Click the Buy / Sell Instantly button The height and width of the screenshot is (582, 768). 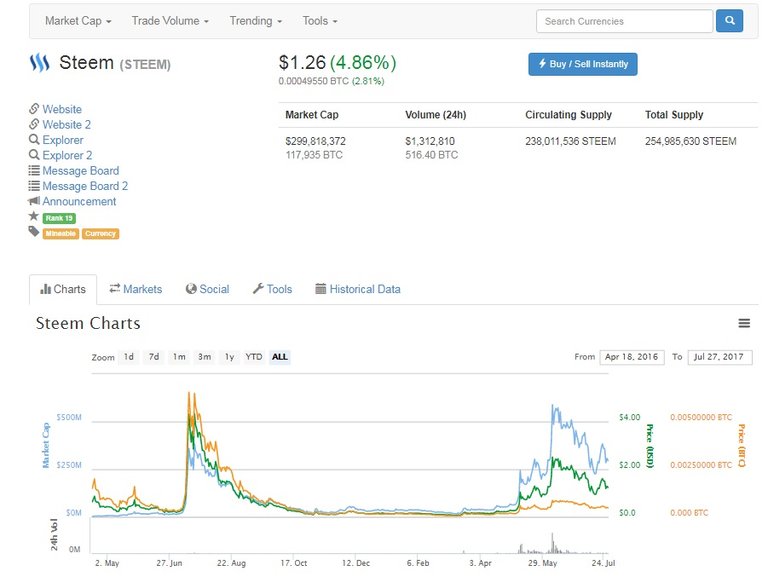583,64
